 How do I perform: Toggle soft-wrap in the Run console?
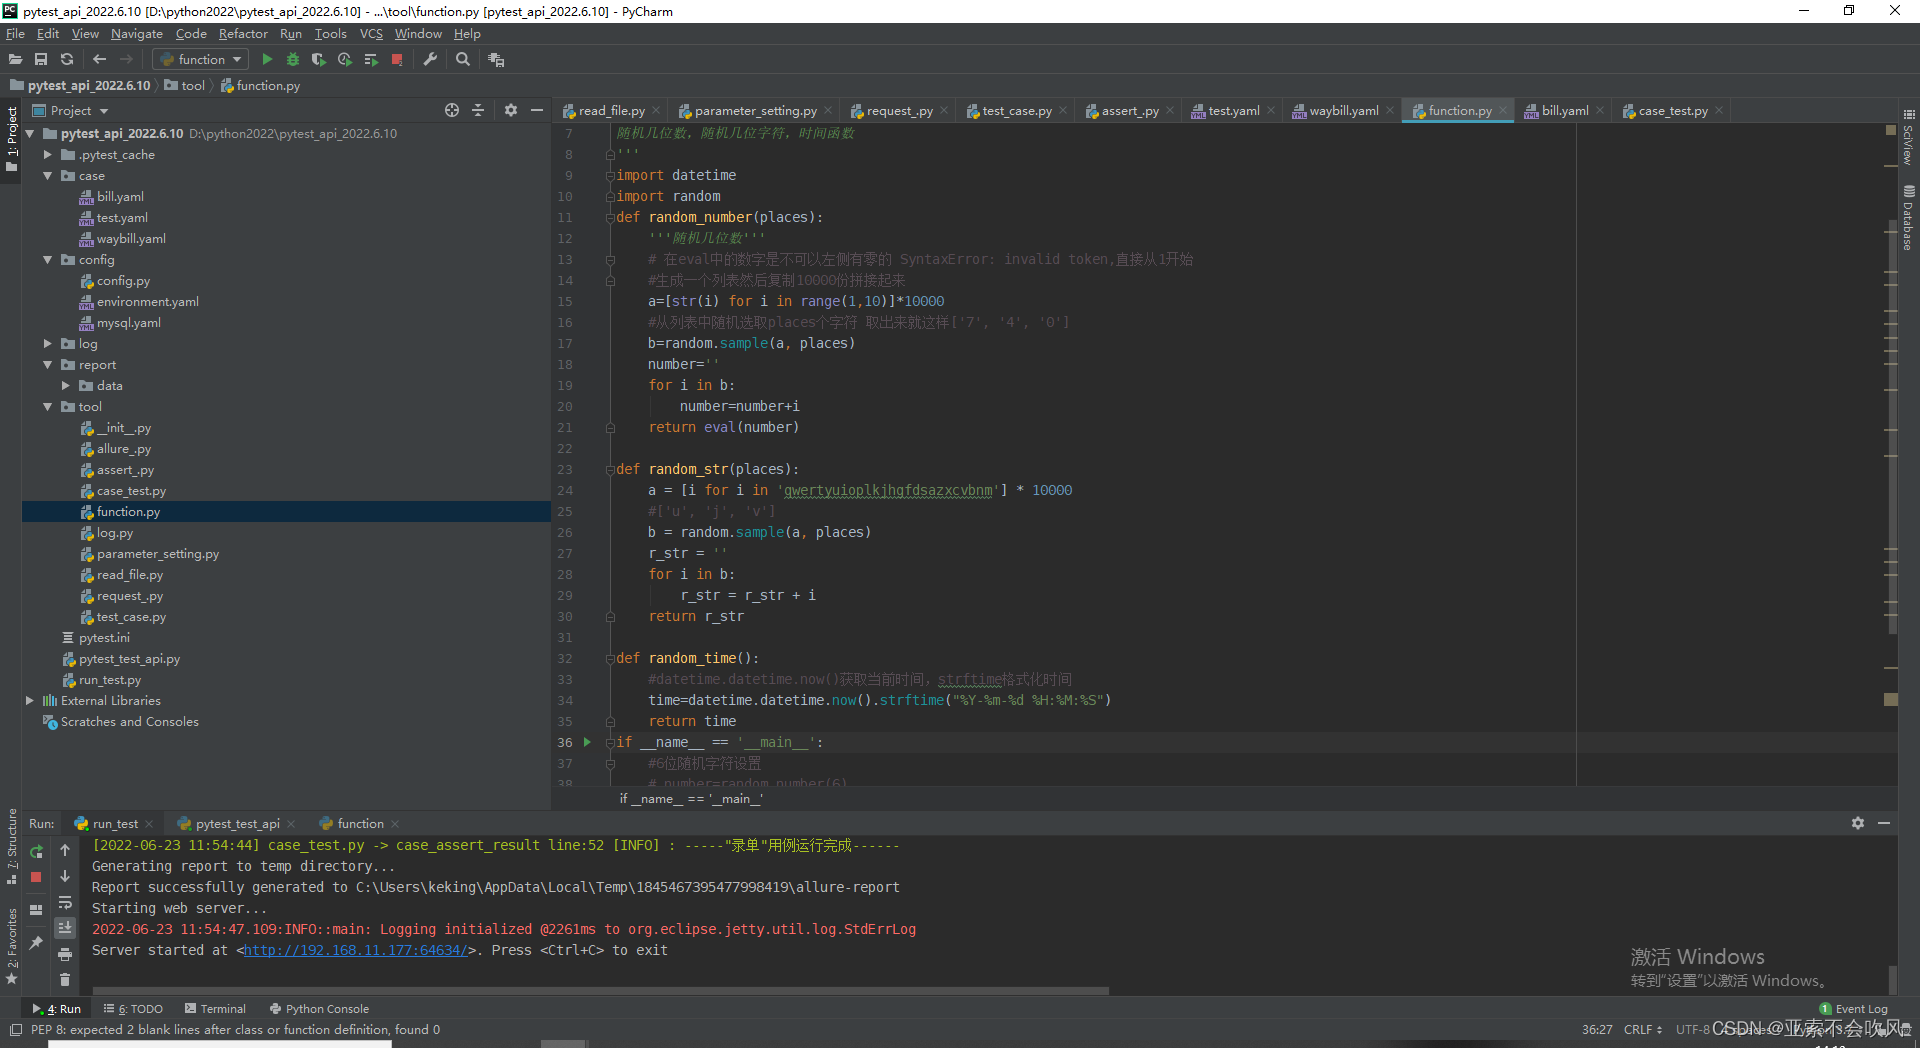click(65, 903)
